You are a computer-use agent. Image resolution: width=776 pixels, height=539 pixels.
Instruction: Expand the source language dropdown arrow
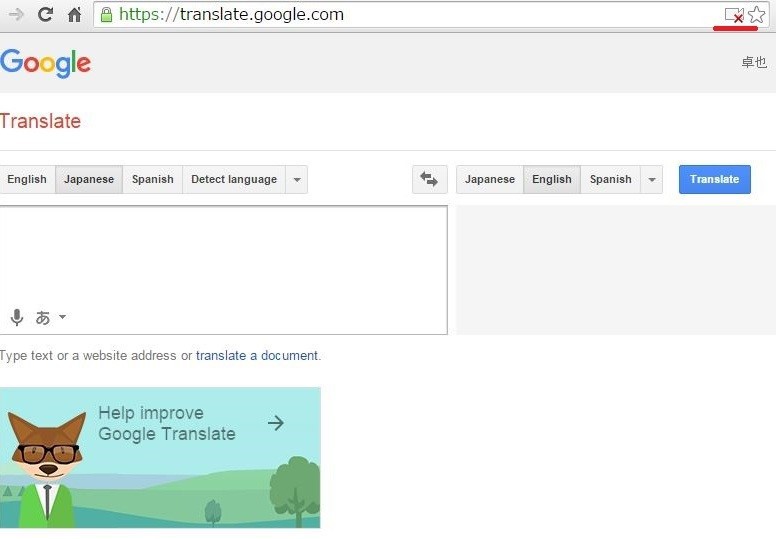click(296, 179)
